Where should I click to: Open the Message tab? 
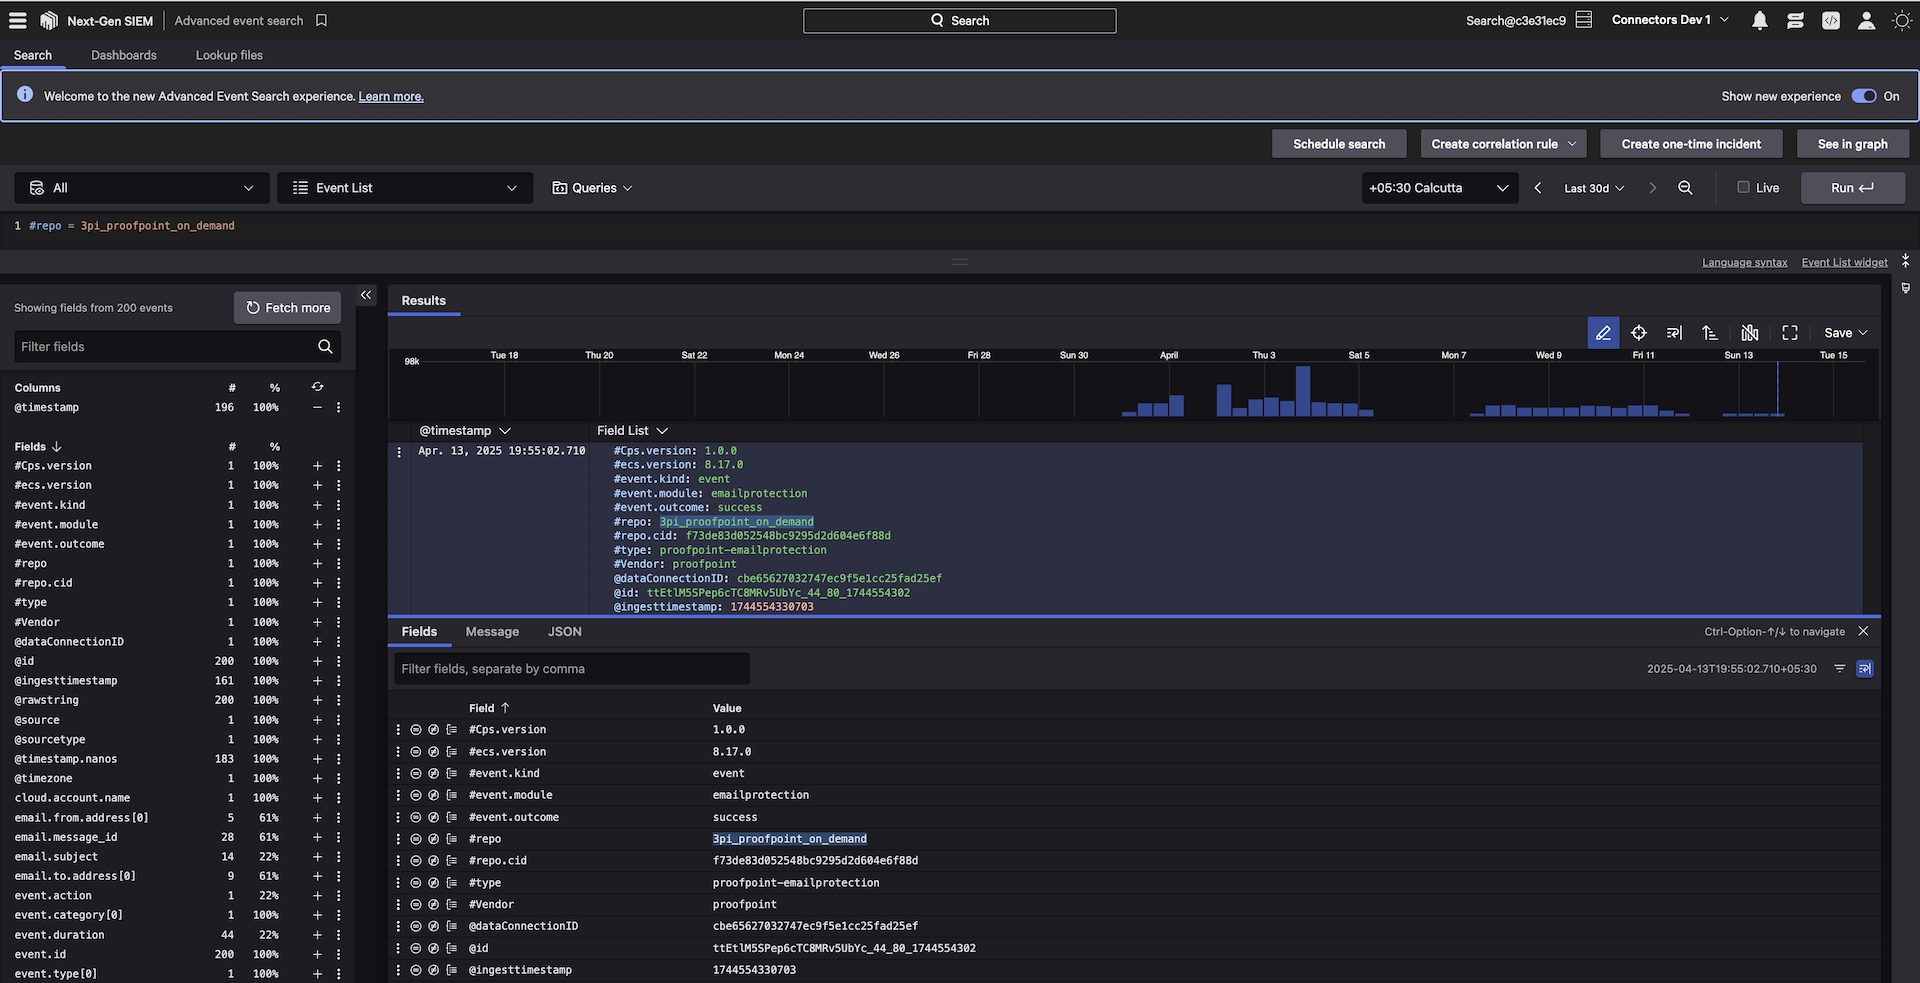[492, 632]
